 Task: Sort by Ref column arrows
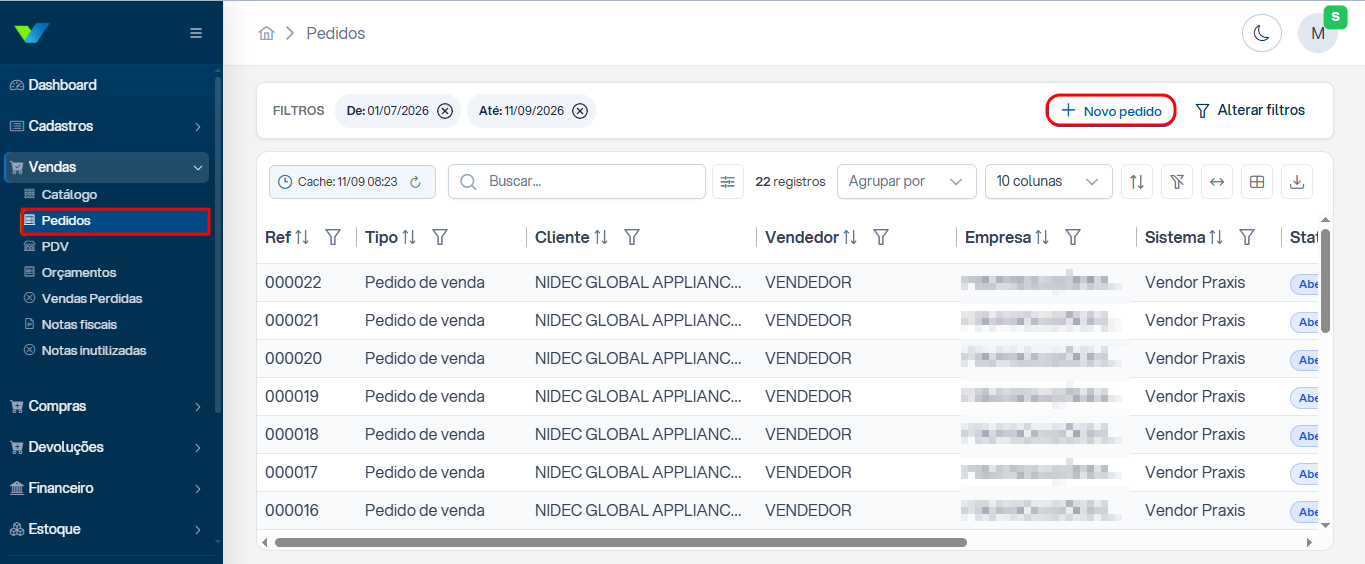pyautogui.click(x=303, y=238)
